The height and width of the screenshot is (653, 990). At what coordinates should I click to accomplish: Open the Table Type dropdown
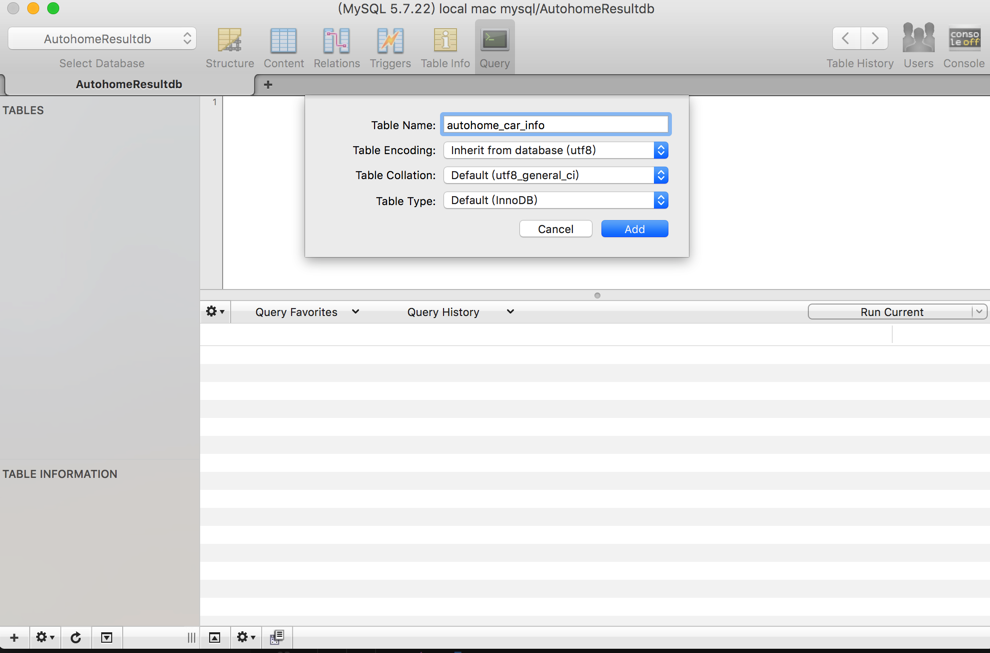tap(556, 200)
